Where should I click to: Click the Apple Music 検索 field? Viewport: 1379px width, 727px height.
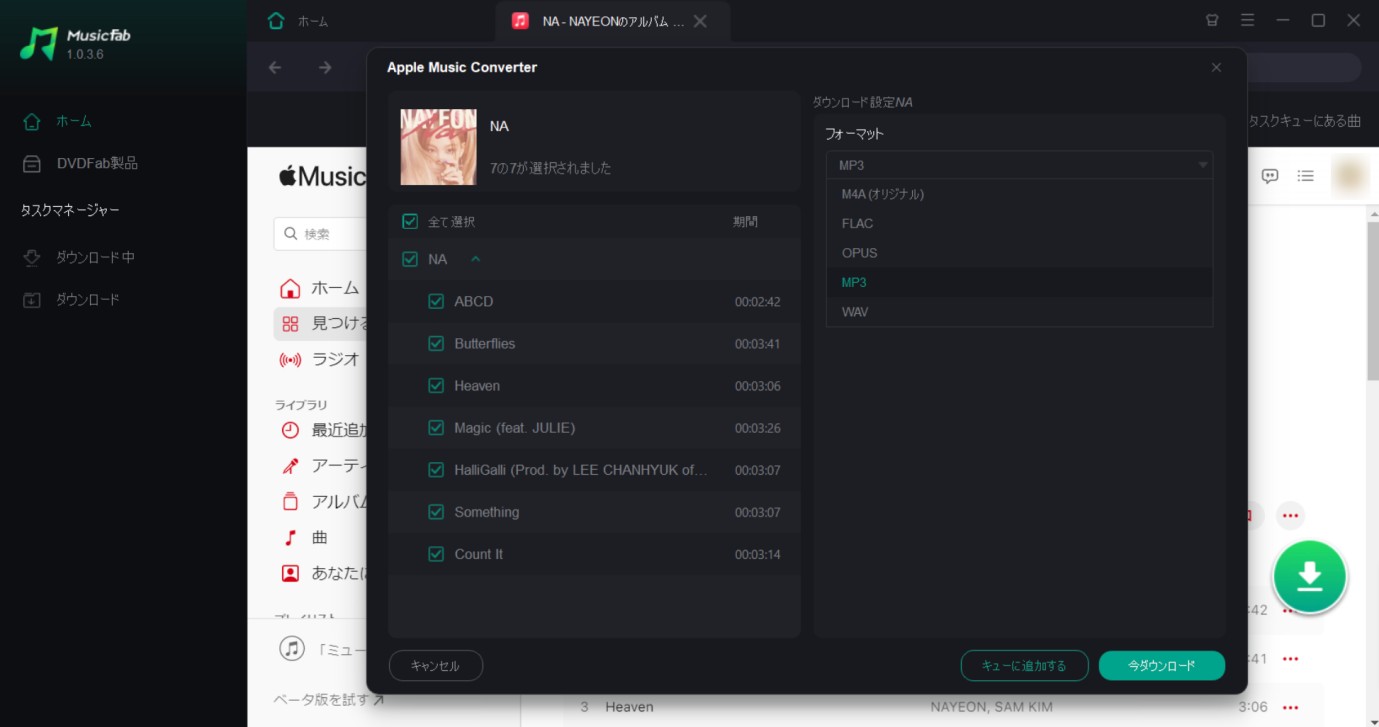click(320, 234)
